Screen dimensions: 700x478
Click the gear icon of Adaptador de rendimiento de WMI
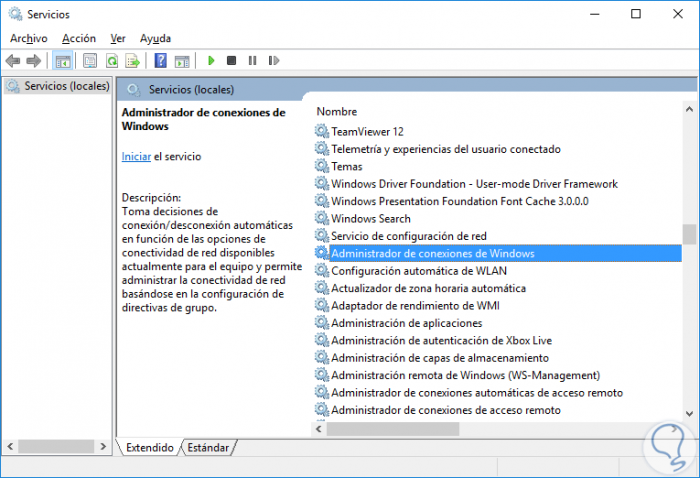coord(321,305)
